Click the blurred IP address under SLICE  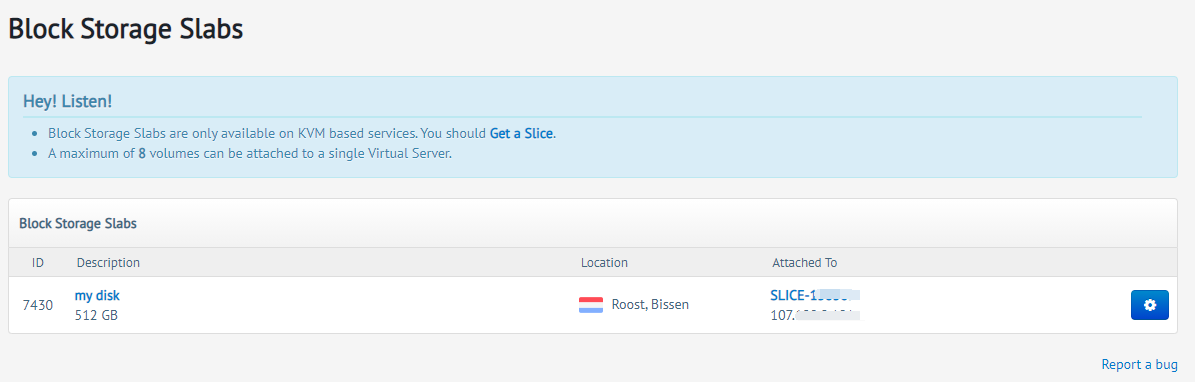[x=815, y=315]
